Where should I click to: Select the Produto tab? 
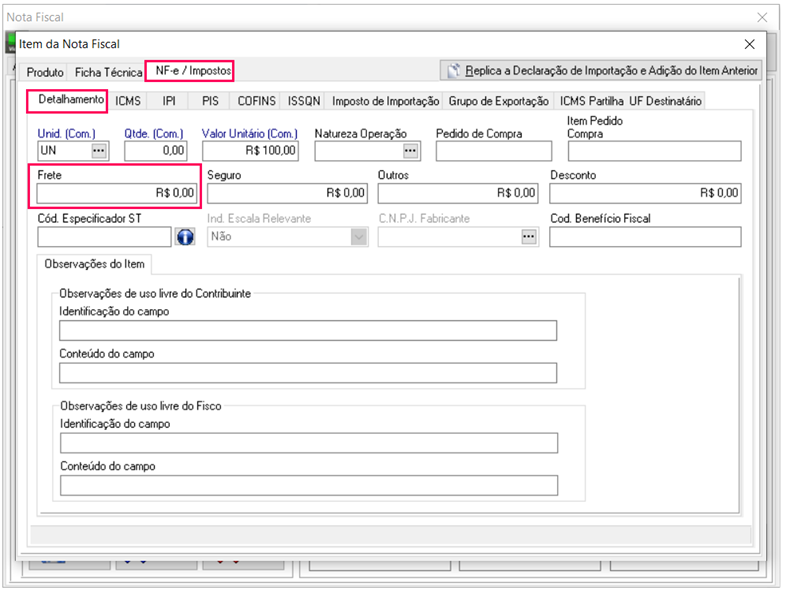pyautogui.click(x=45, y=72)
